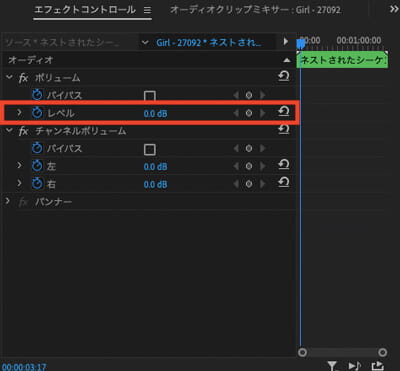Click the 00:00:03:17 timecode
The height and width of the screenshot is (371, 400).
coord(24,367)
